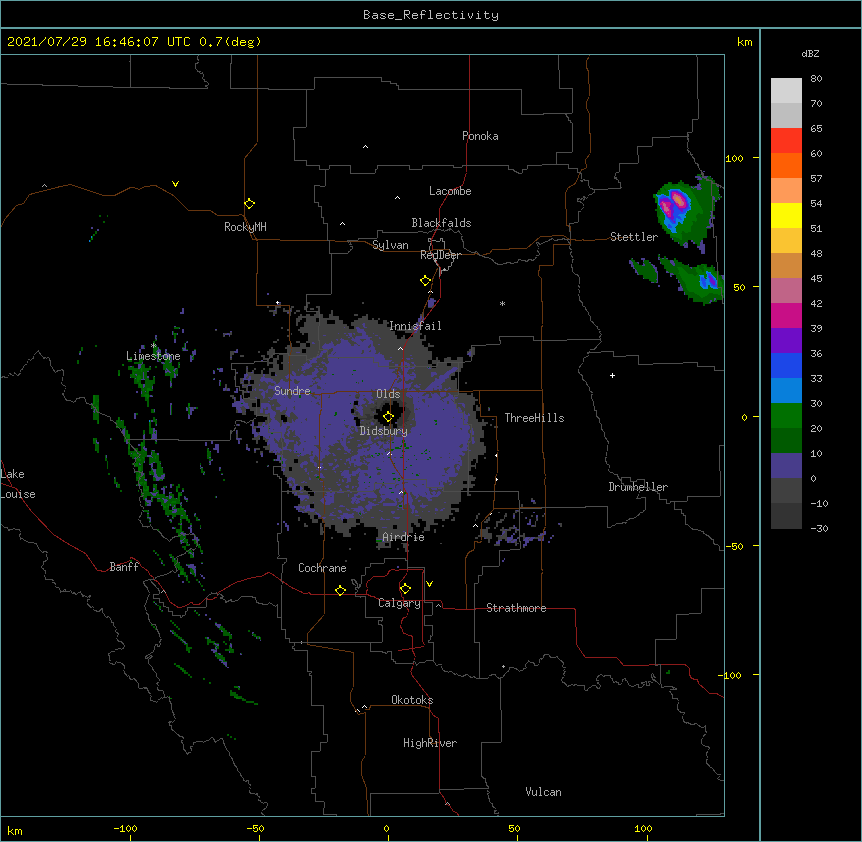Select the blue 36 dBZ color swatch
862x842 pixels.
click(786, 365)
